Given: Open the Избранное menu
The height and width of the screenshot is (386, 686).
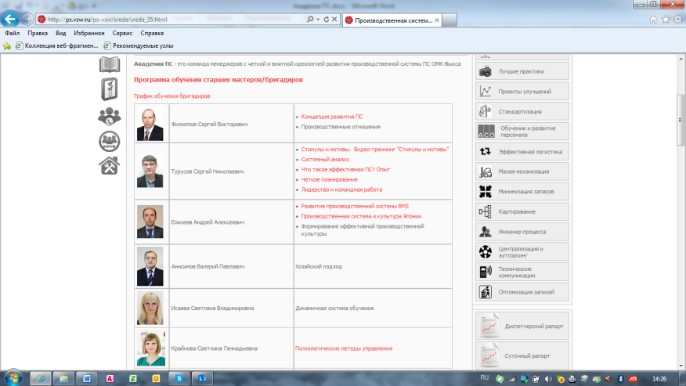Looking at the screenshot, I should (x=89, y=33).
